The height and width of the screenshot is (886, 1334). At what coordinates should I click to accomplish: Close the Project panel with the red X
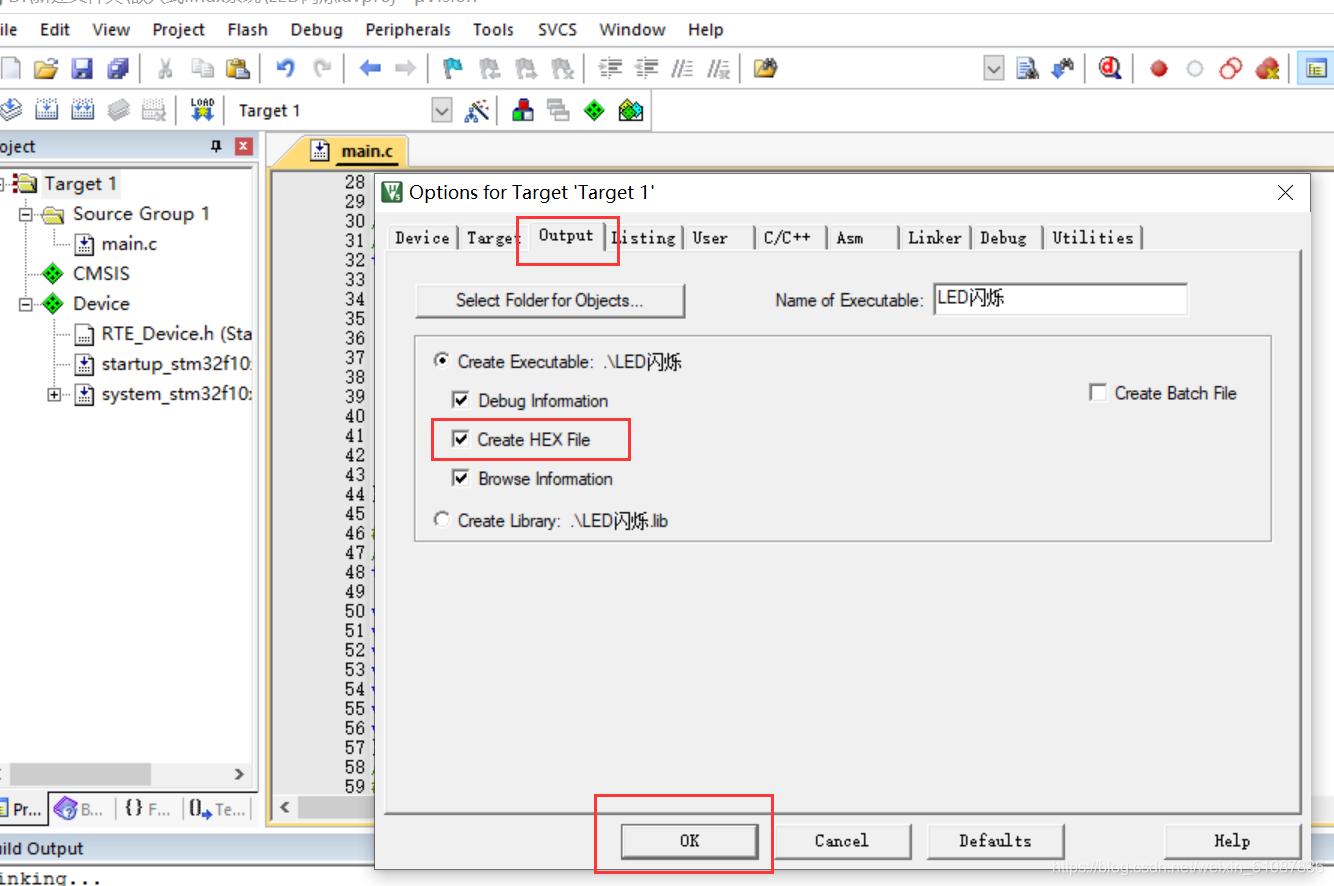(x=243, y=147)
